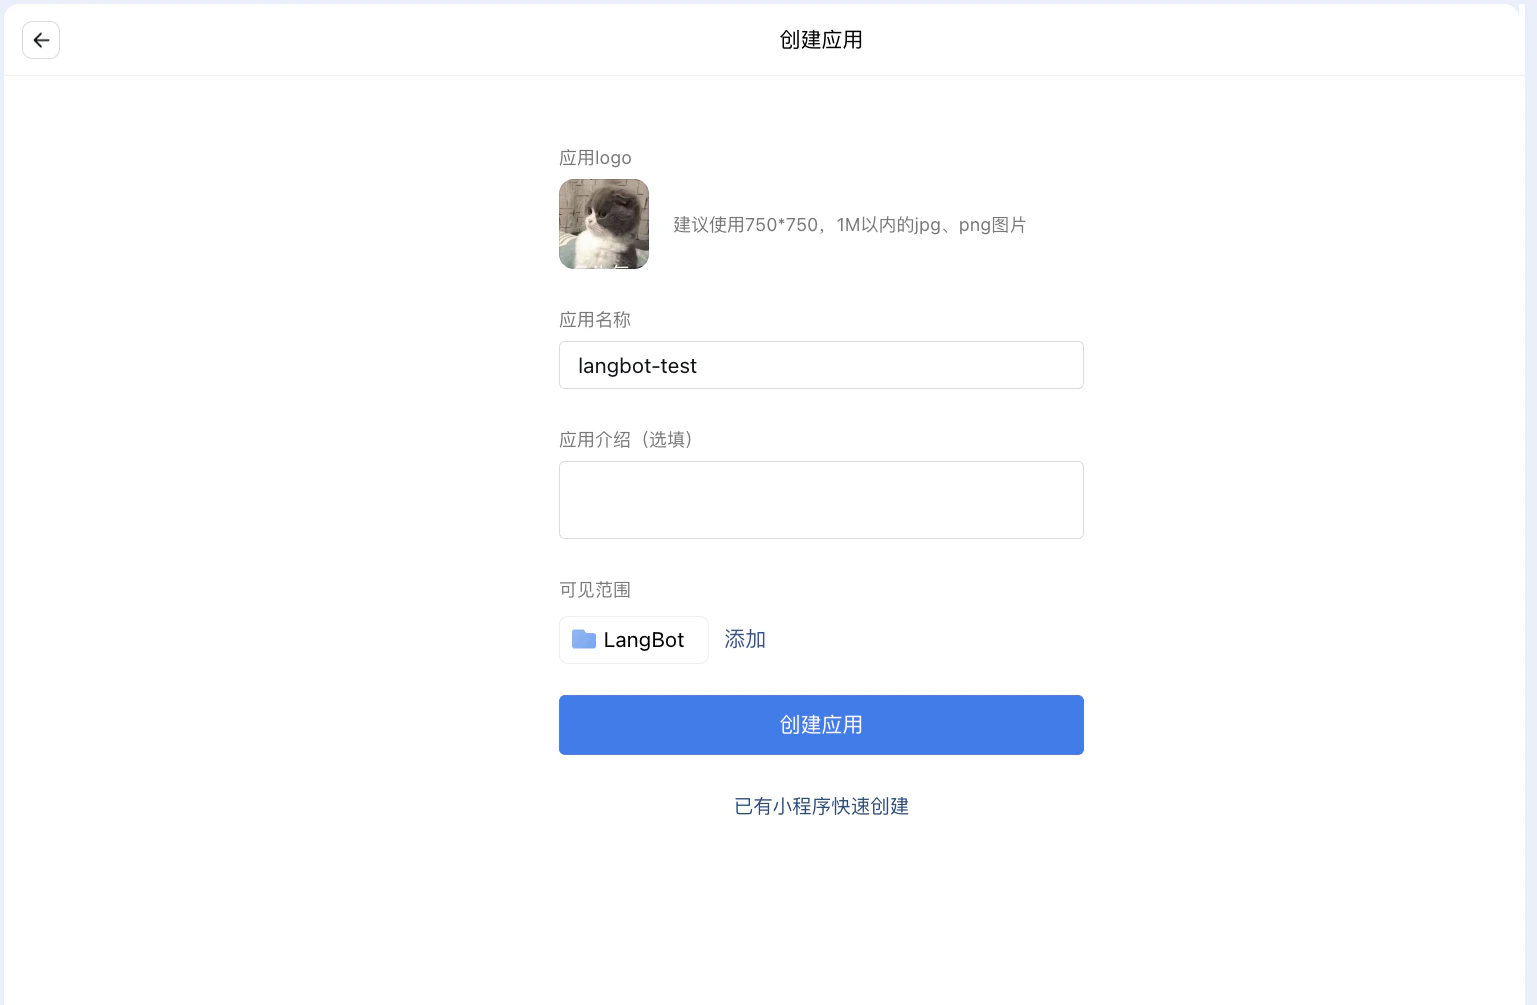Screen dimensions: 1537x1005
Task: Submit the form with 创建应用
Action: 820,725
